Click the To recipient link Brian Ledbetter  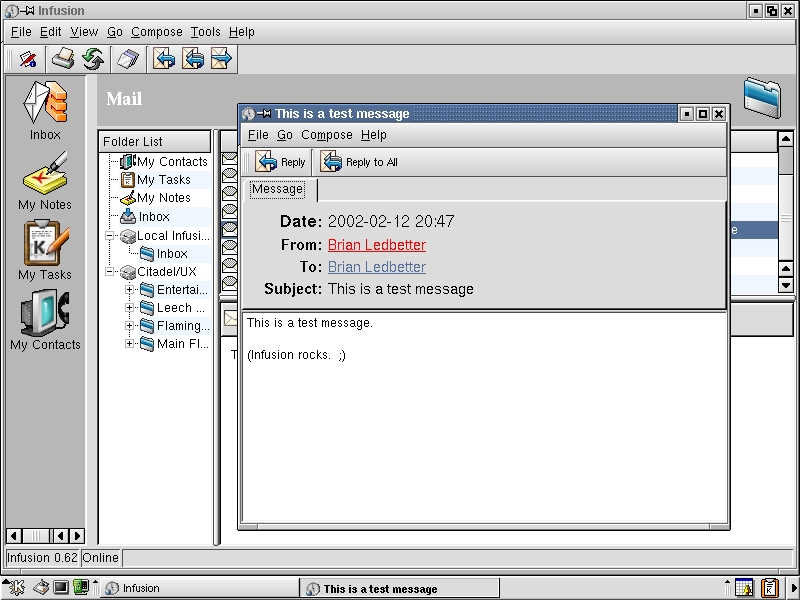click(x=377, y=267)
